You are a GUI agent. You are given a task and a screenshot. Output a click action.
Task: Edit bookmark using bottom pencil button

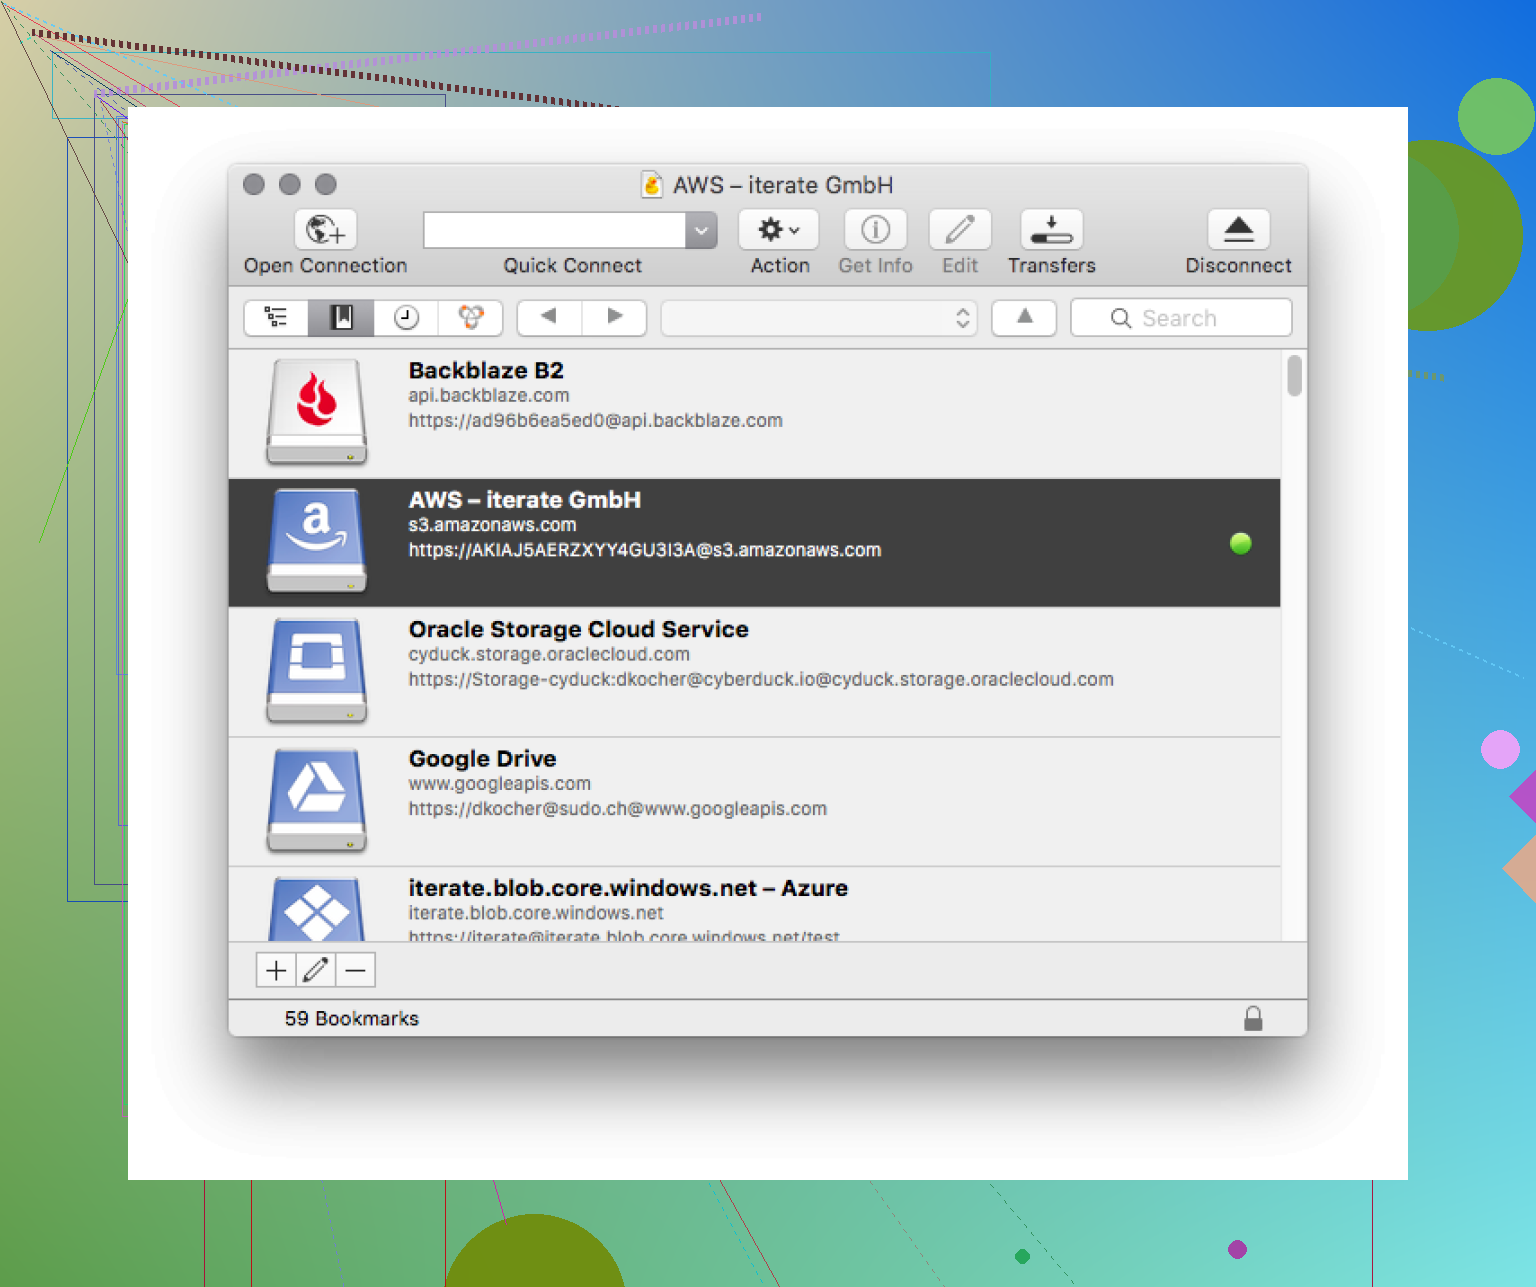tap(316, 970)
